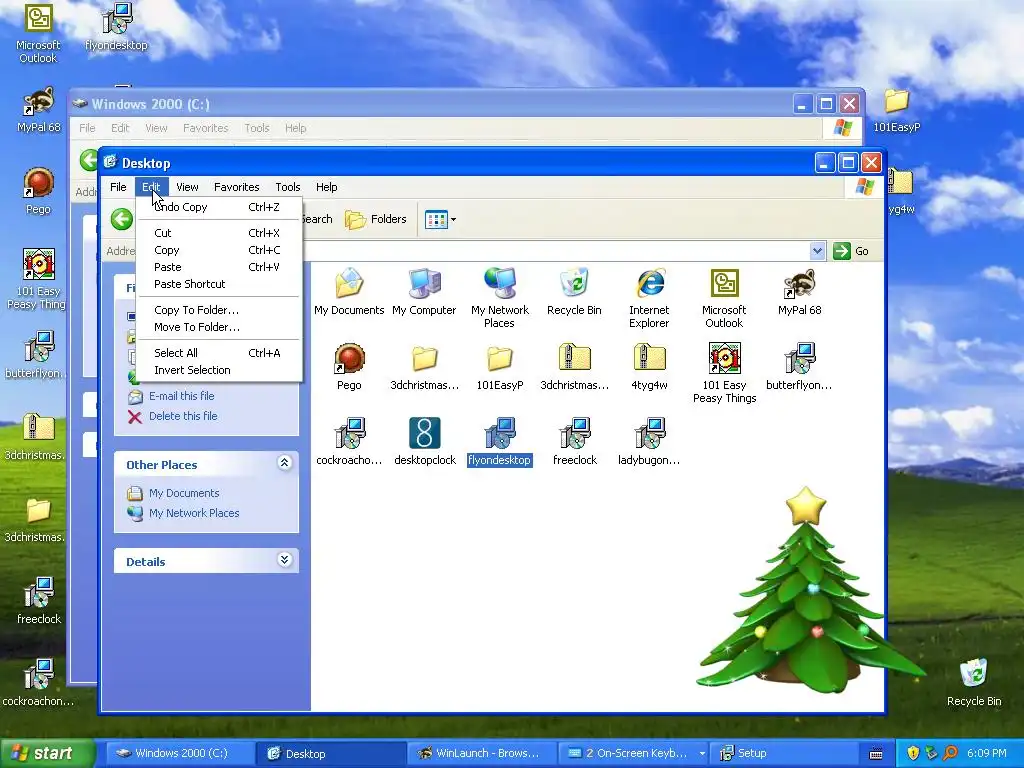Expand the Details panel
1024x768 pixels.
point(284,560)
